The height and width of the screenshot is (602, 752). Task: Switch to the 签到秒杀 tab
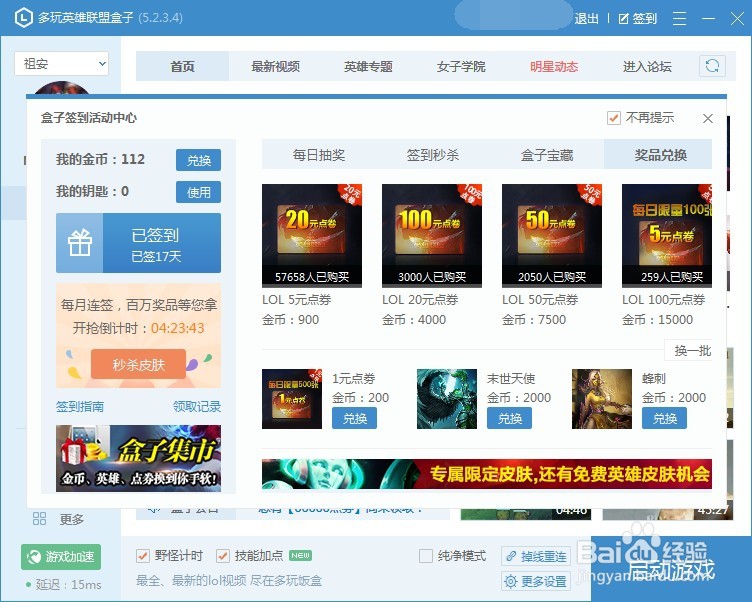[433, 154]
